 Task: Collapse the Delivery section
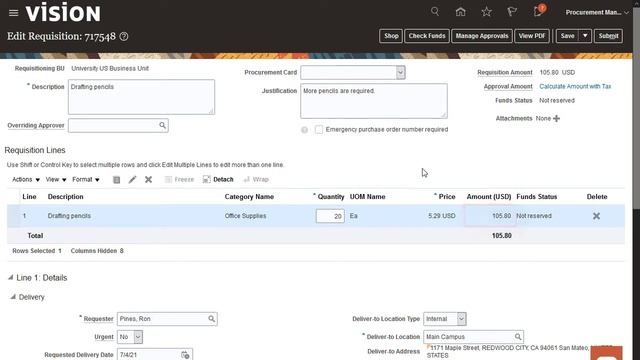13,297
